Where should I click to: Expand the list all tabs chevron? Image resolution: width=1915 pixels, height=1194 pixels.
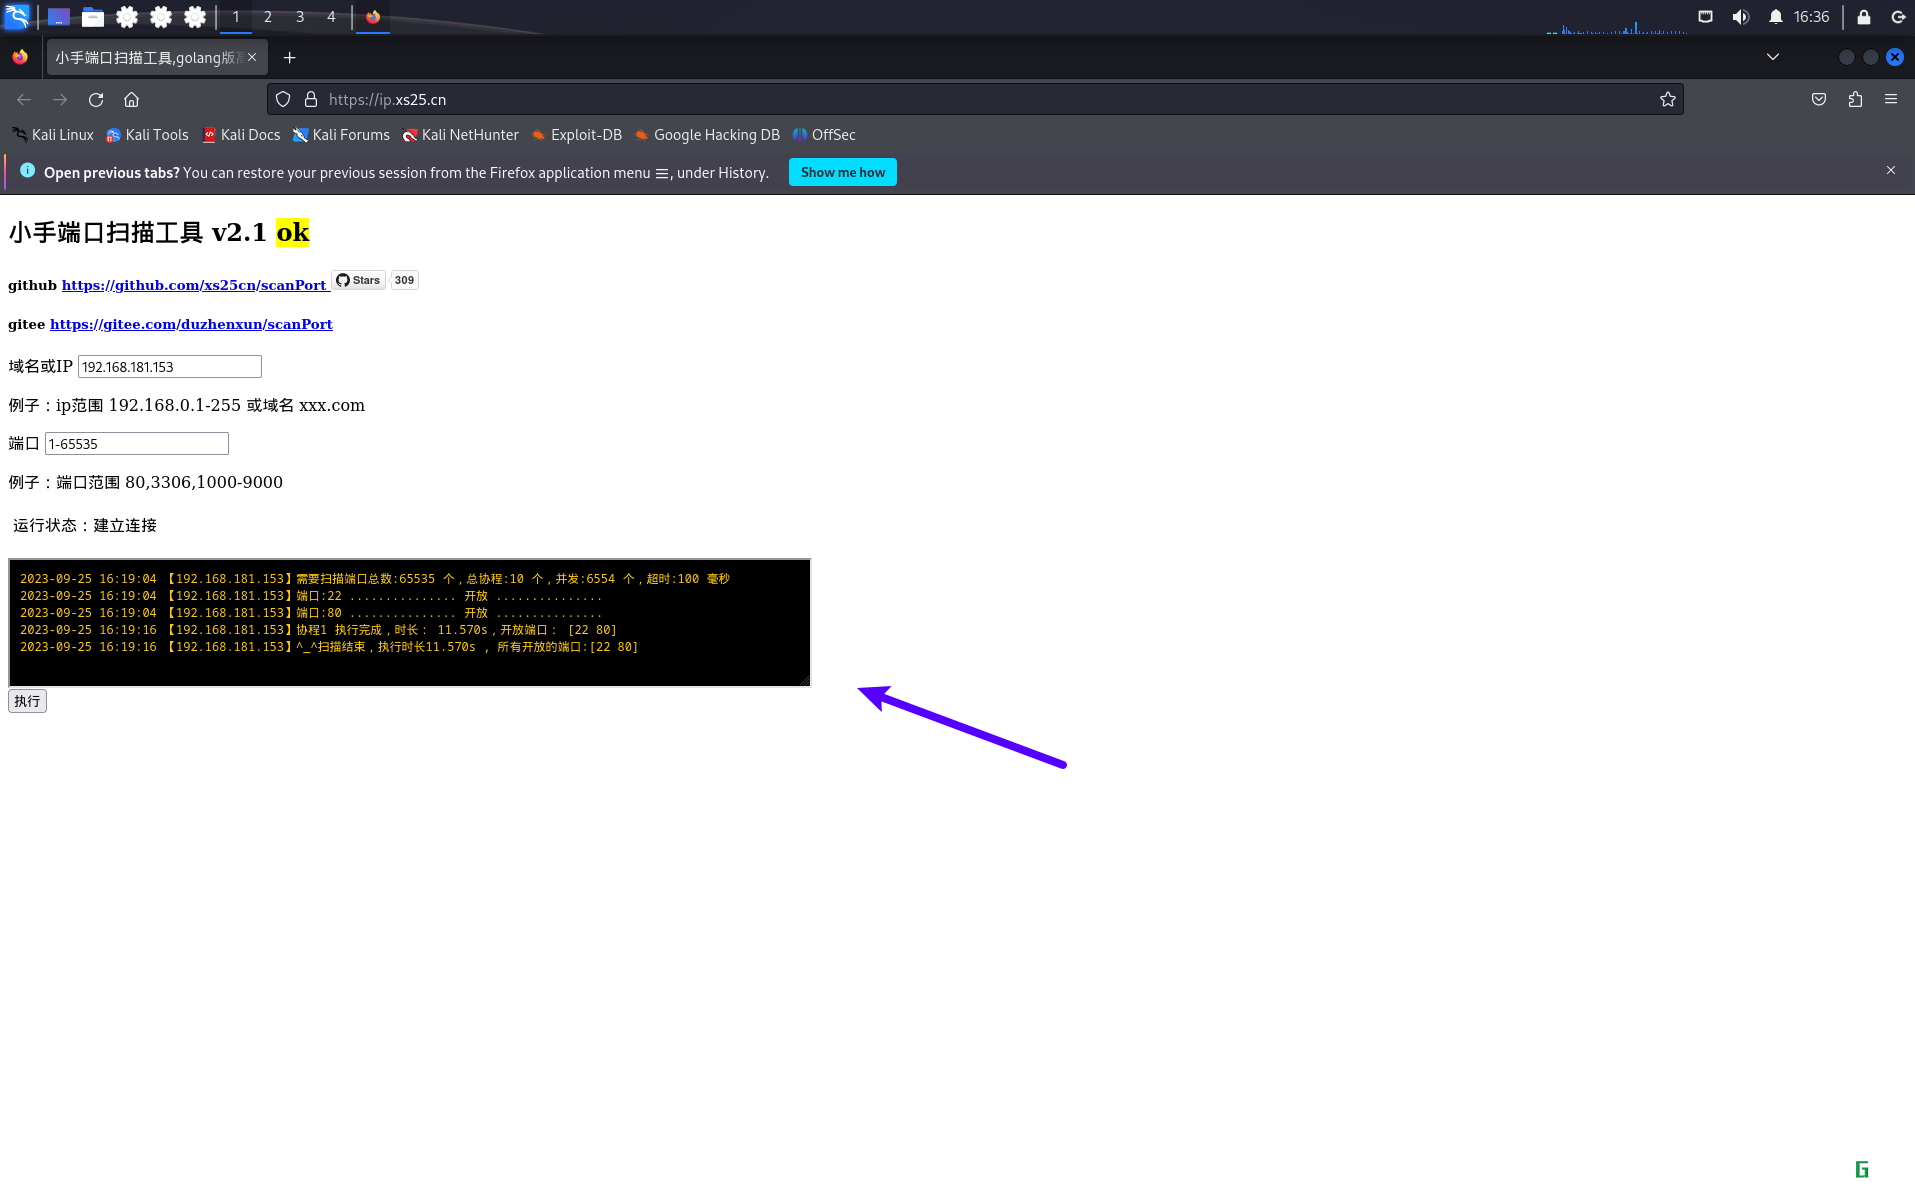(1773, 57)
